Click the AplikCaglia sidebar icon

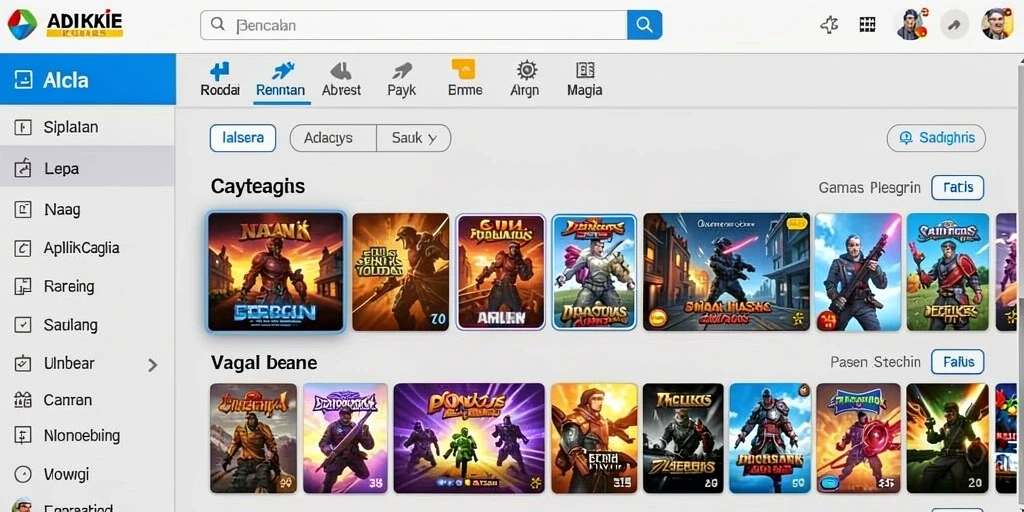pos(23,248)
